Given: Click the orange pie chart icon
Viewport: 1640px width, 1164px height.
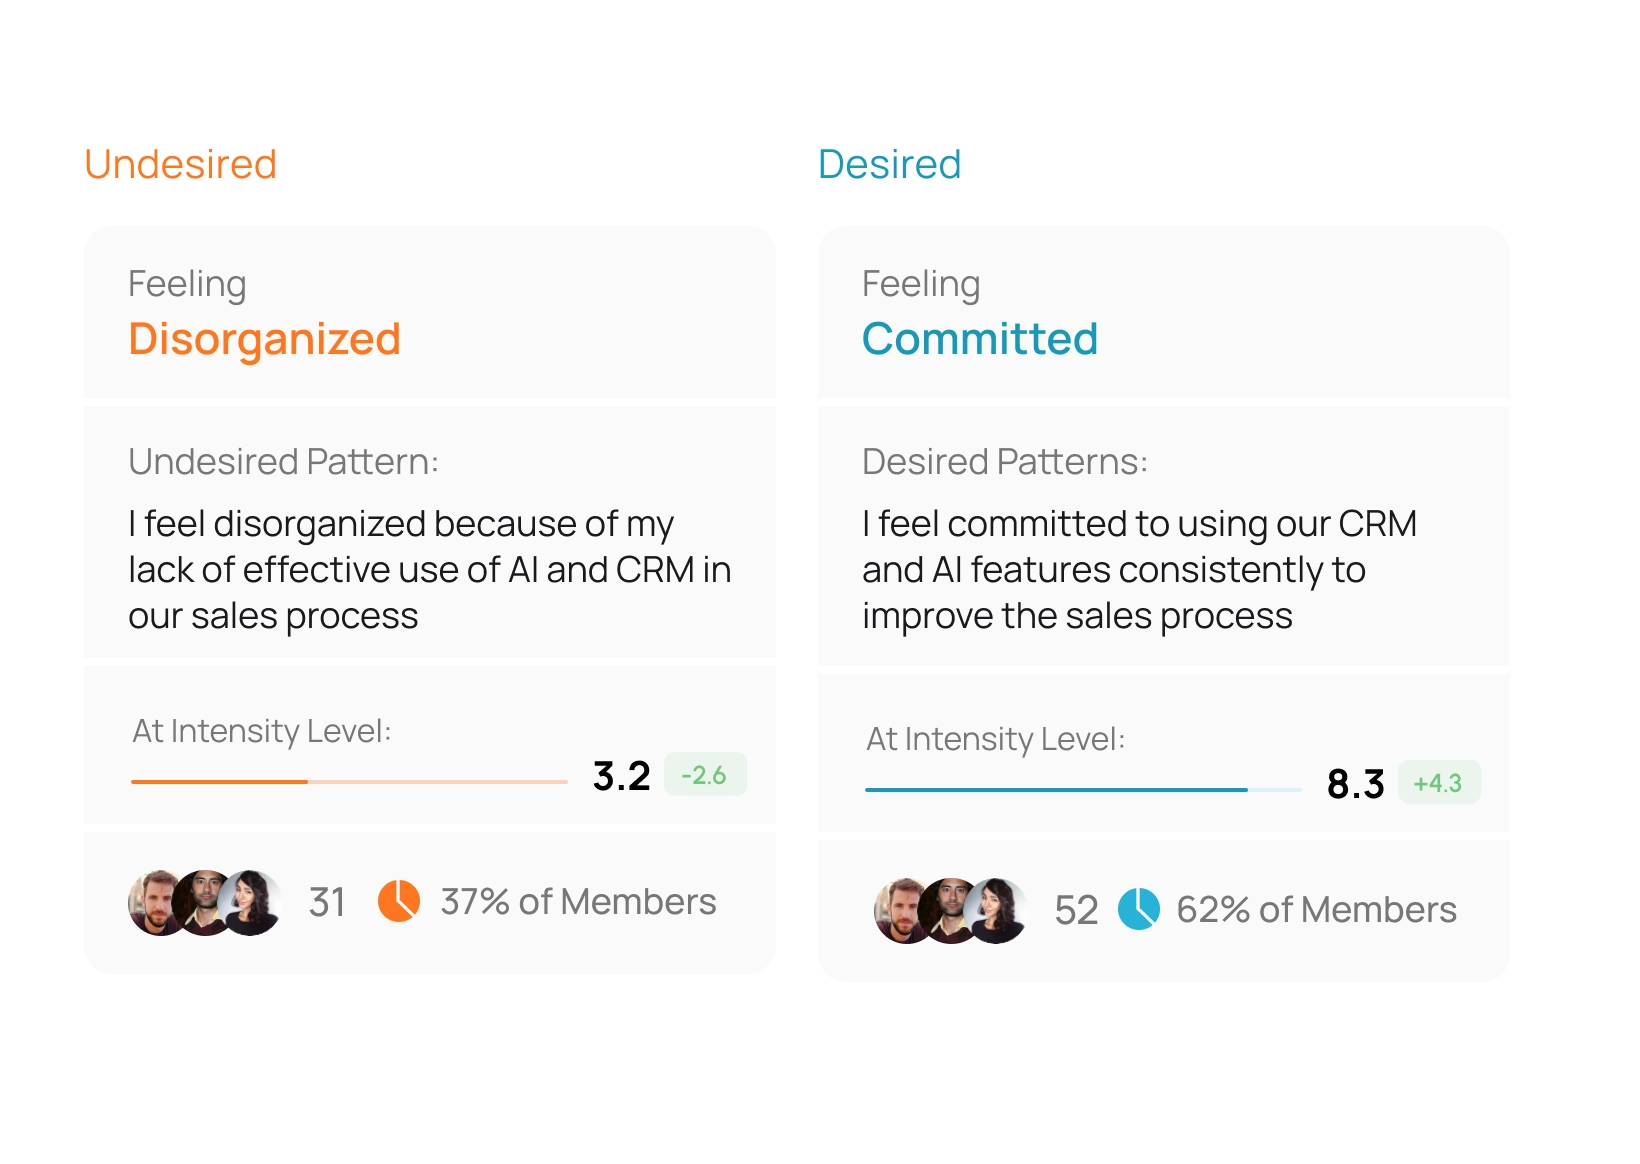Looking at the screenshot, I should (x=398, y=901).
